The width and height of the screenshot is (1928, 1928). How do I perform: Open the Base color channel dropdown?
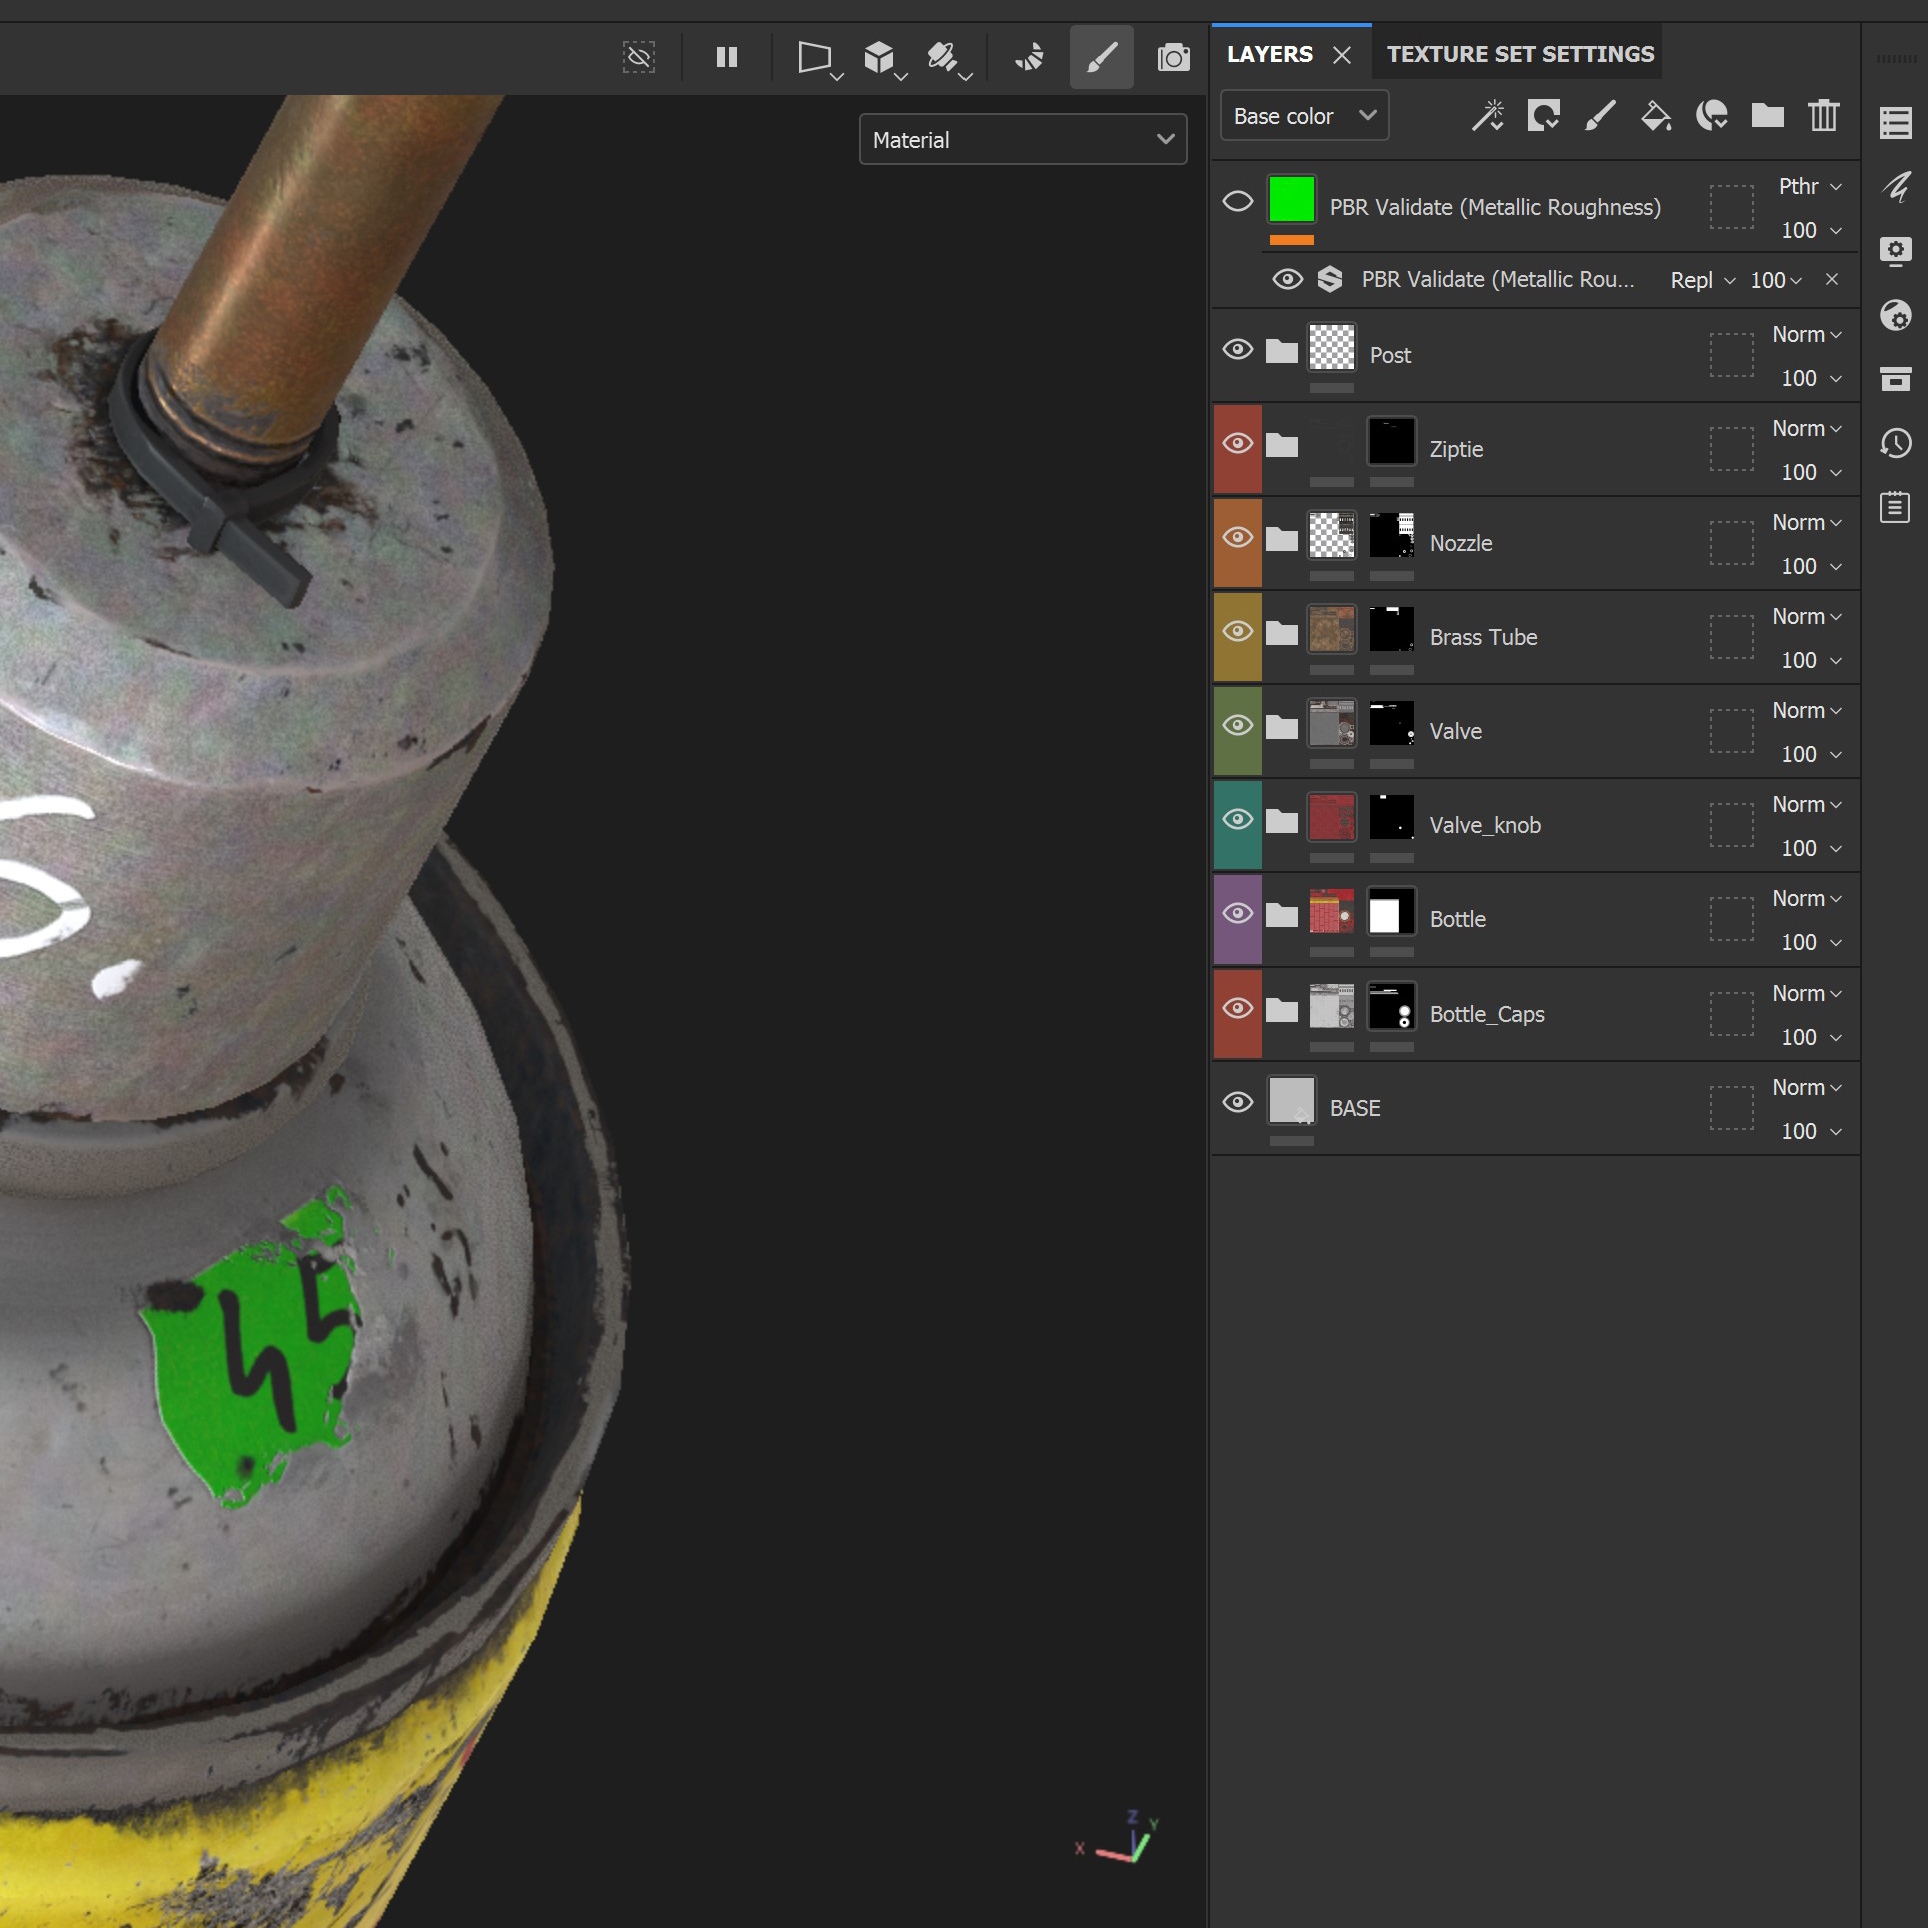coord(1303,115)
